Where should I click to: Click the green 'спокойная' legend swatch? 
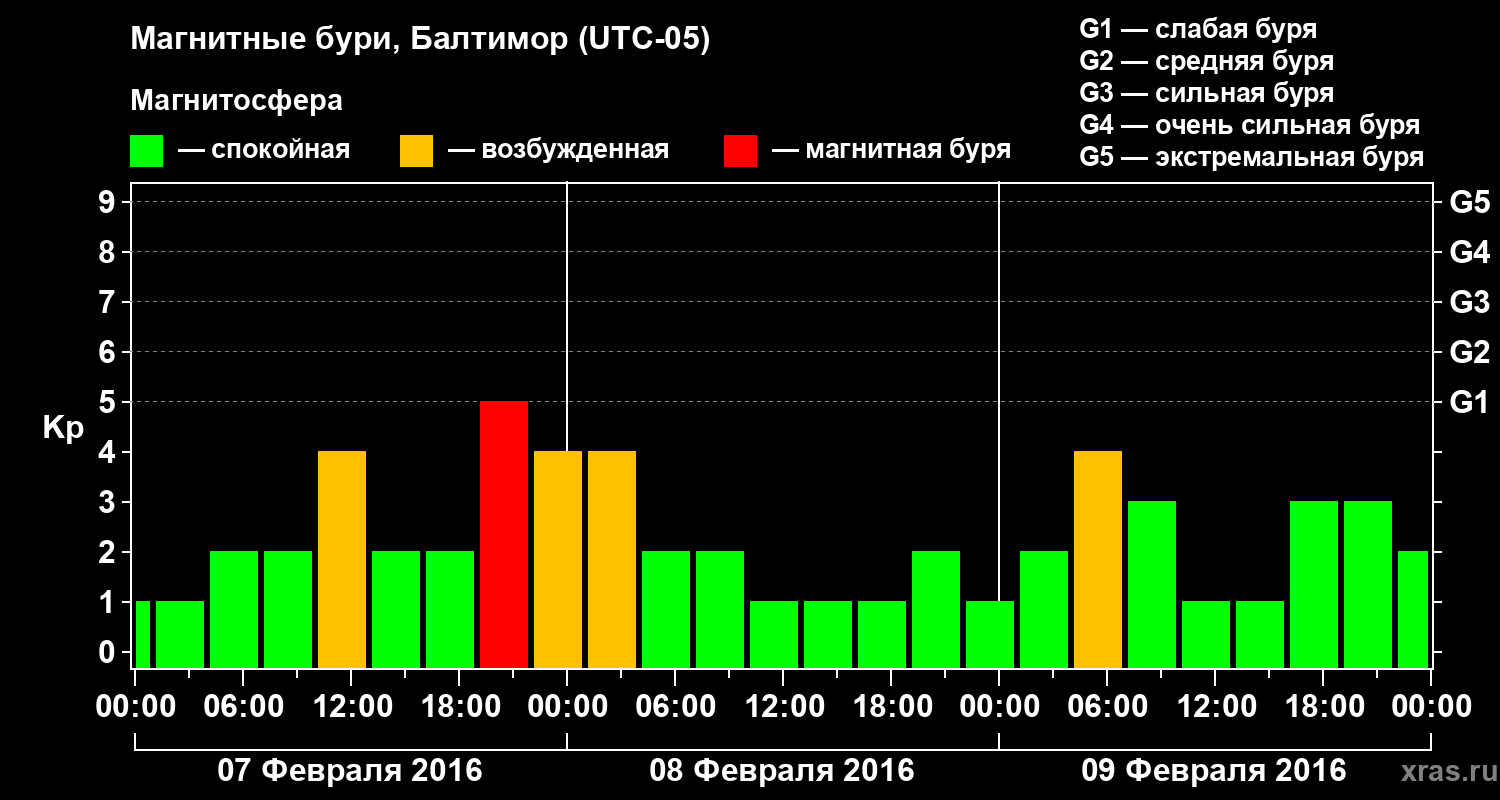(x=146, y=151)
